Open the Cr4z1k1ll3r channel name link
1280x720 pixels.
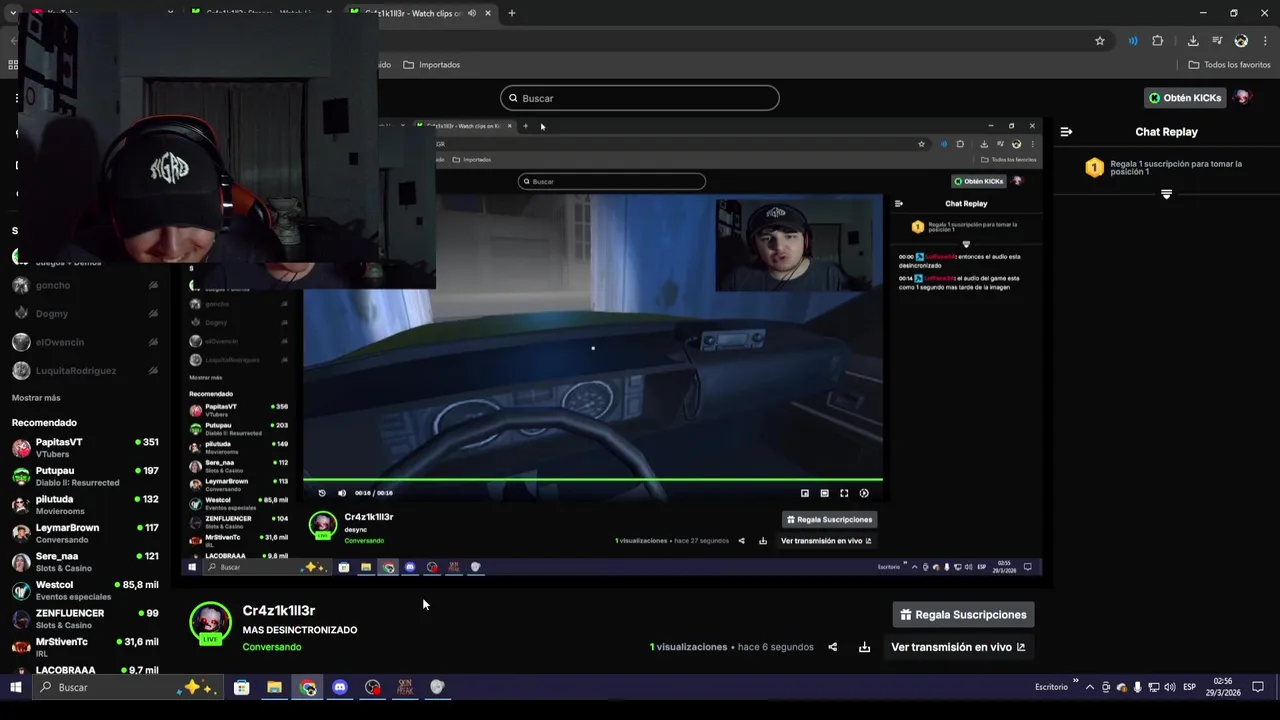click(x=279, y=610)
